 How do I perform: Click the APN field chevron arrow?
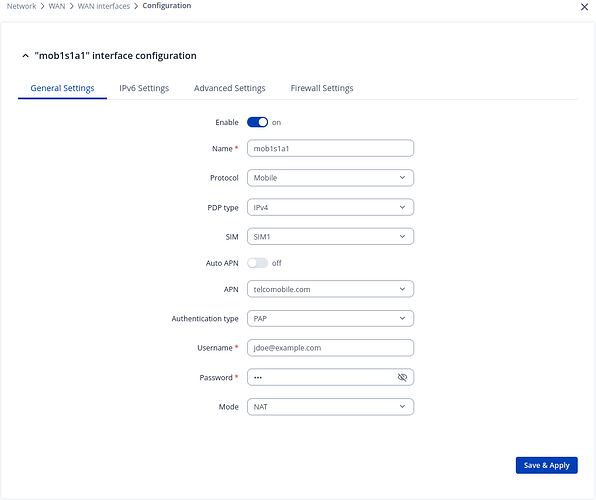coord(402,289)
